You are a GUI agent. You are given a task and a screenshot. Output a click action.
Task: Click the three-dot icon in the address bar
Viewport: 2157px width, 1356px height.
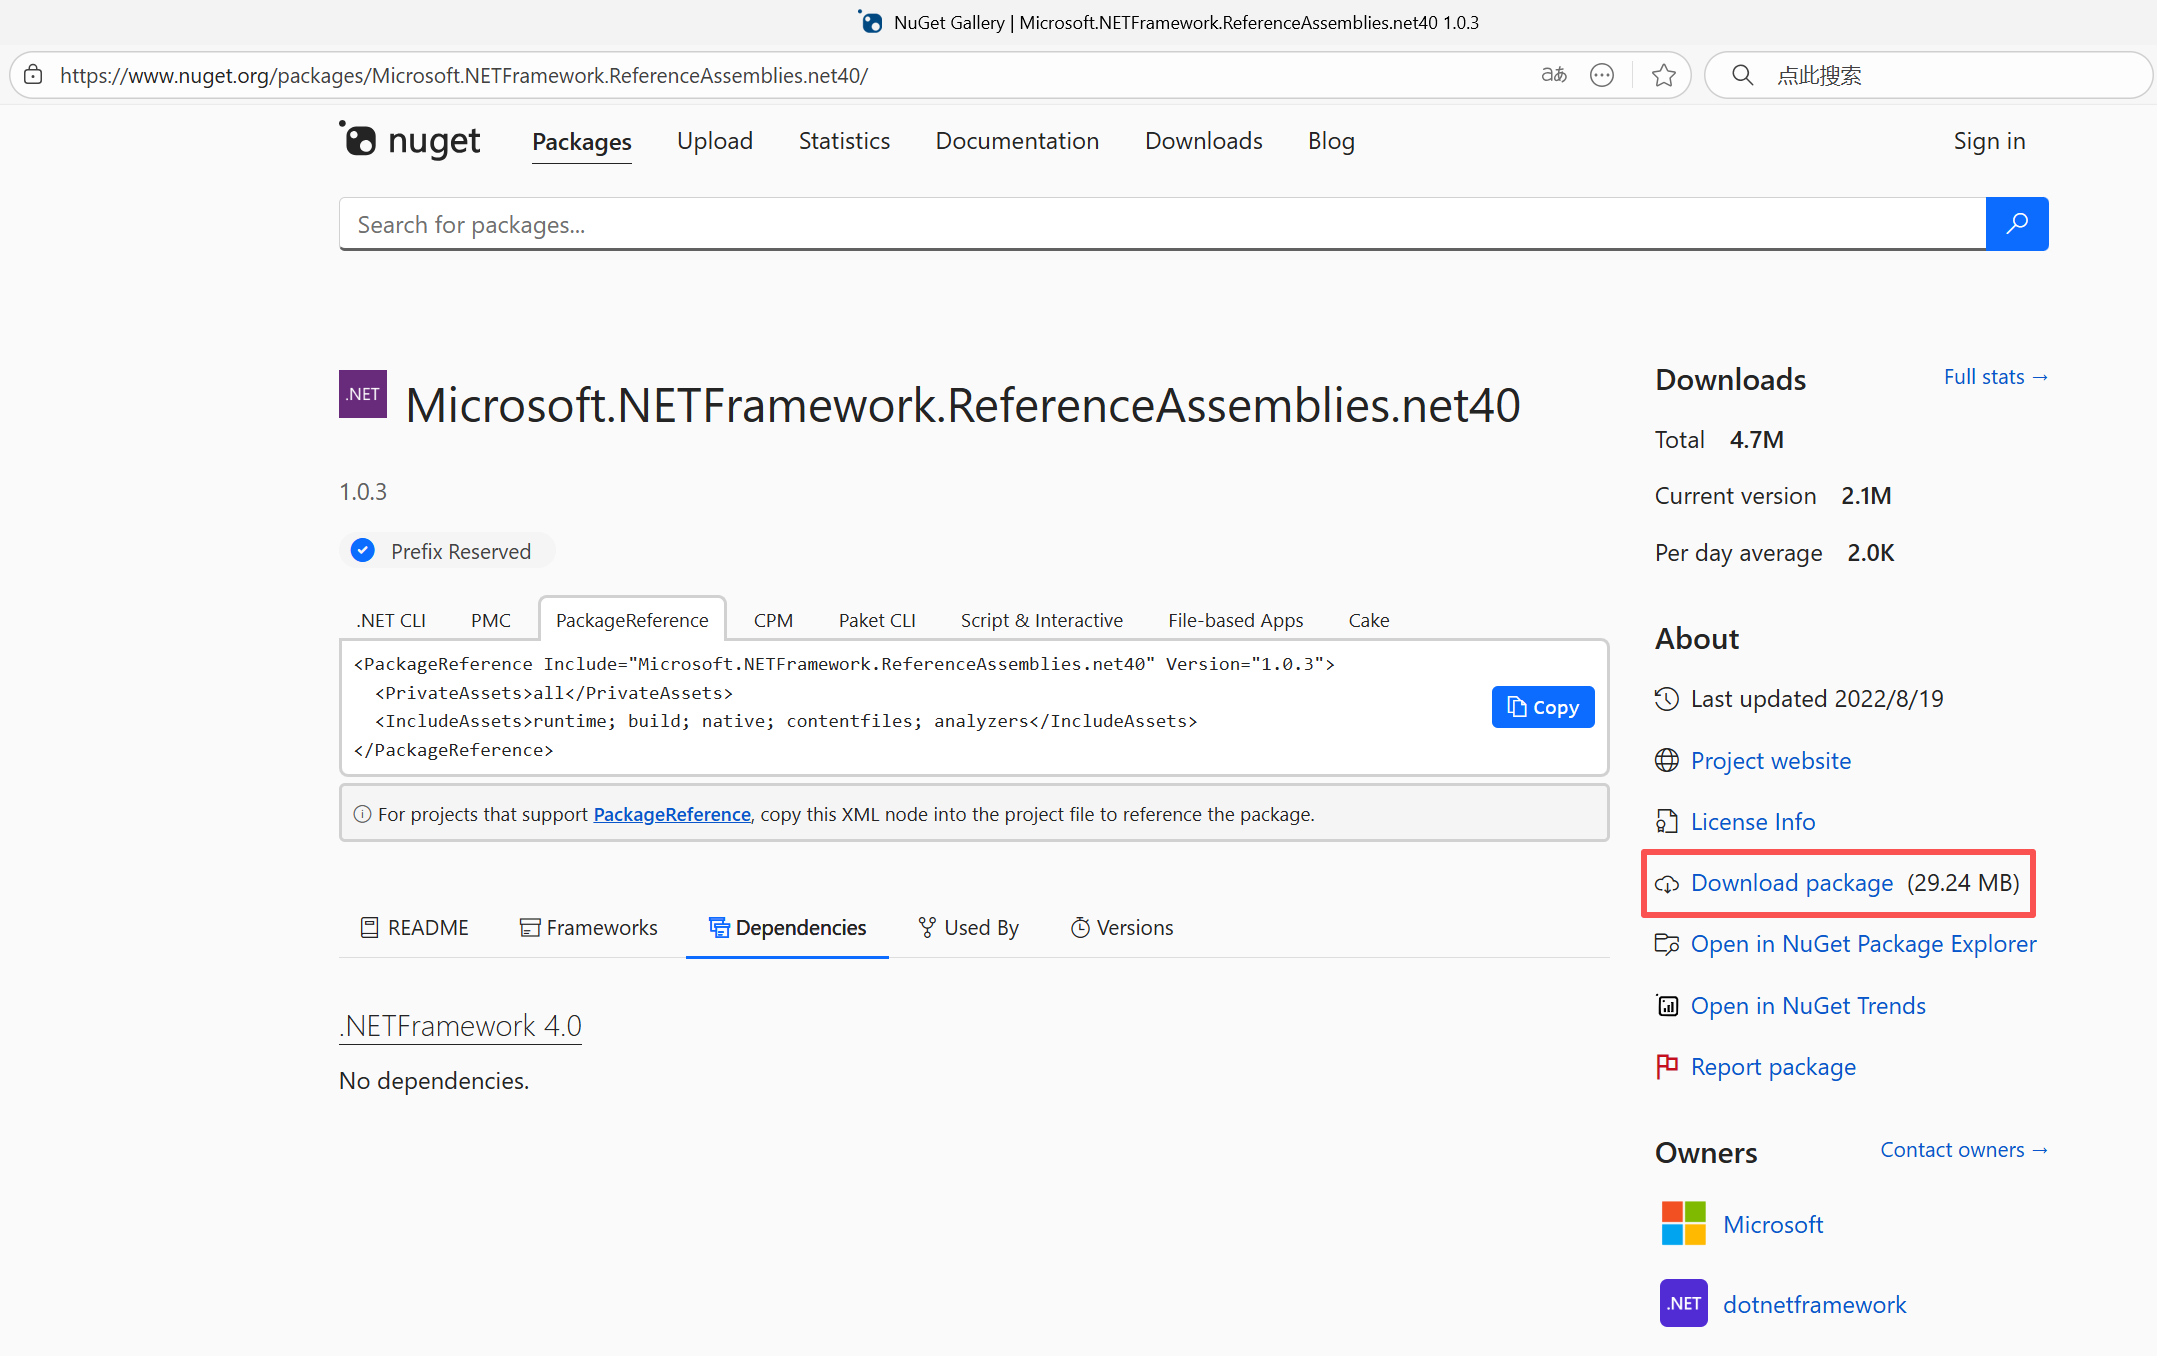[x=1601, y=75]
